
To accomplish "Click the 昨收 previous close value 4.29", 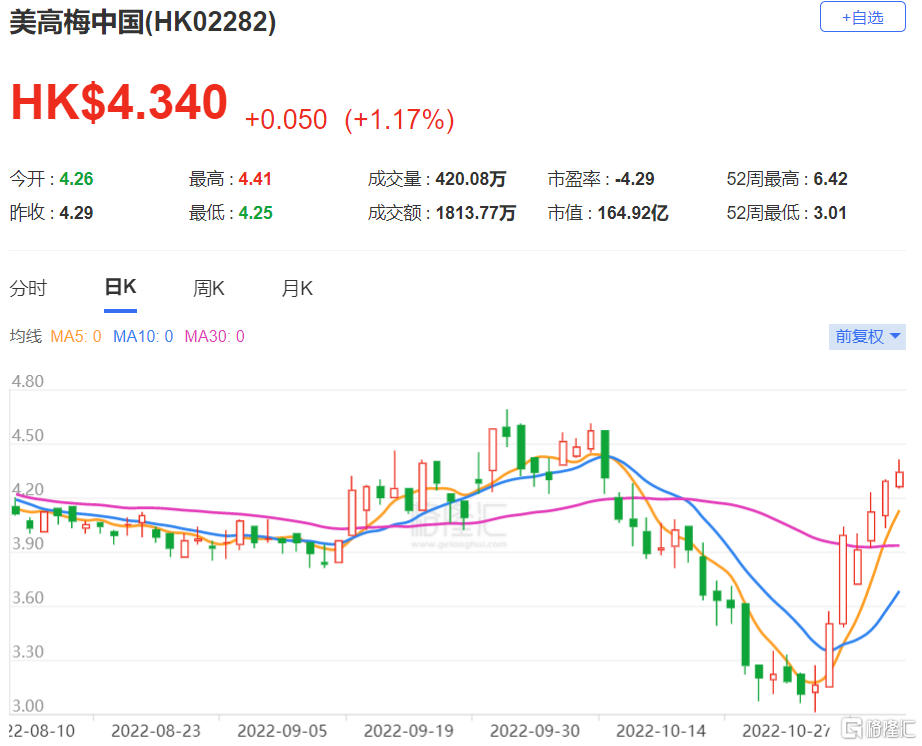I will (x=76, y=213).
